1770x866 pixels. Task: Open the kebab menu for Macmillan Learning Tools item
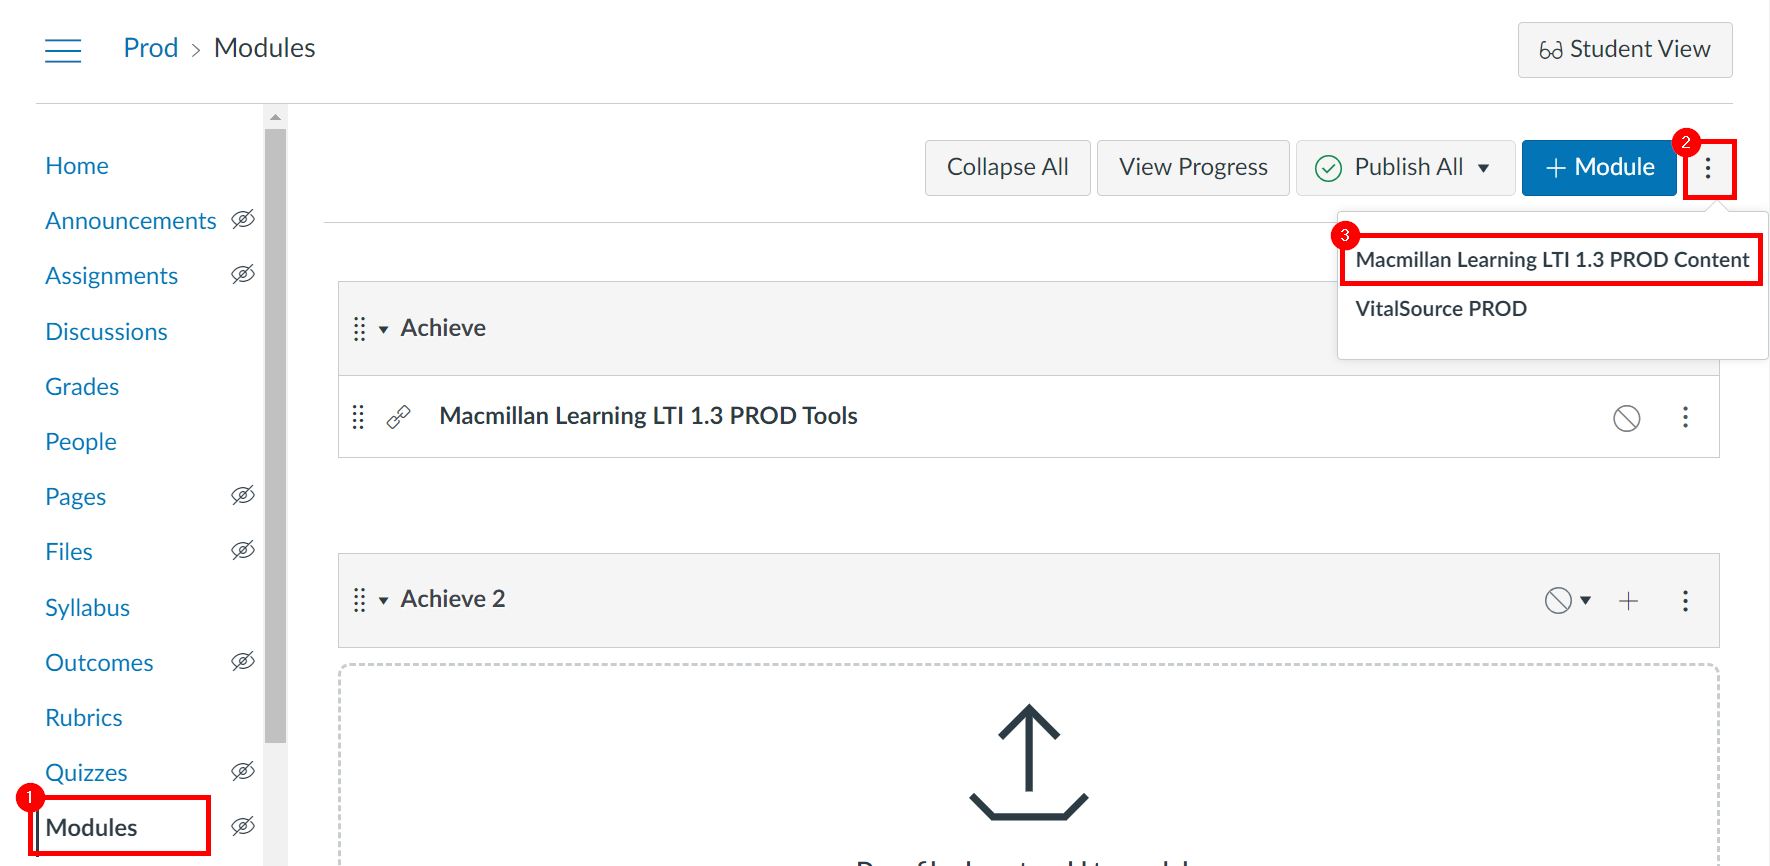pyautogui.click(x=1685, y=417)
